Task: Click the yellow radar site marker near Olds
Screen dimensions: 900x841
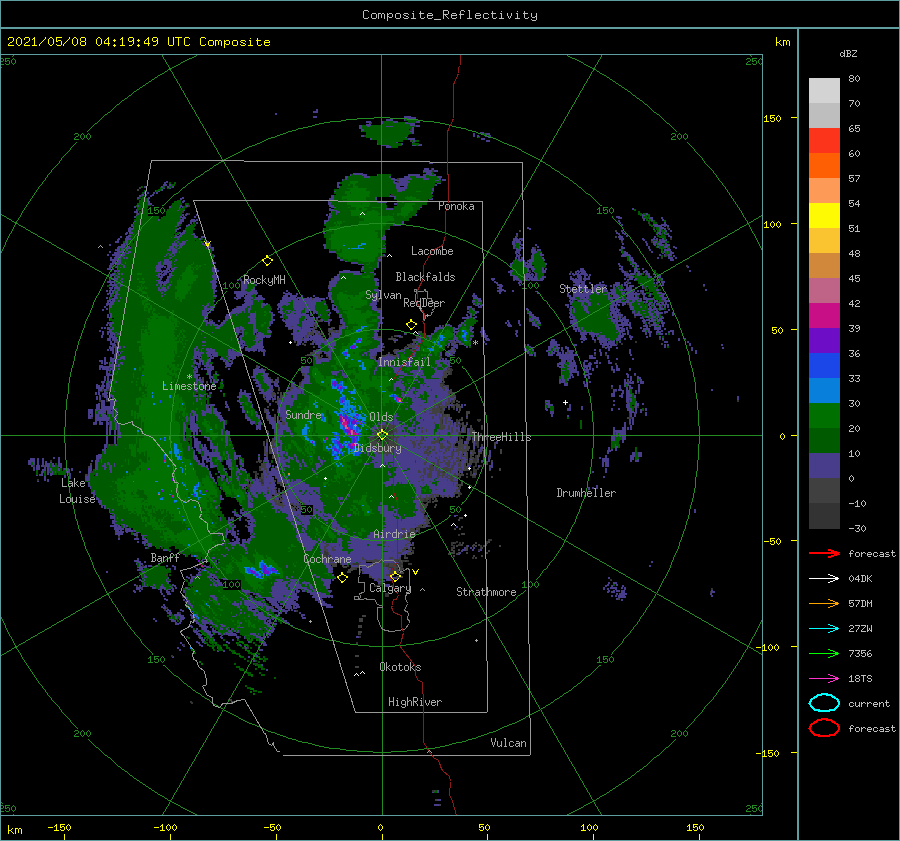Action: tap(382, 435)
